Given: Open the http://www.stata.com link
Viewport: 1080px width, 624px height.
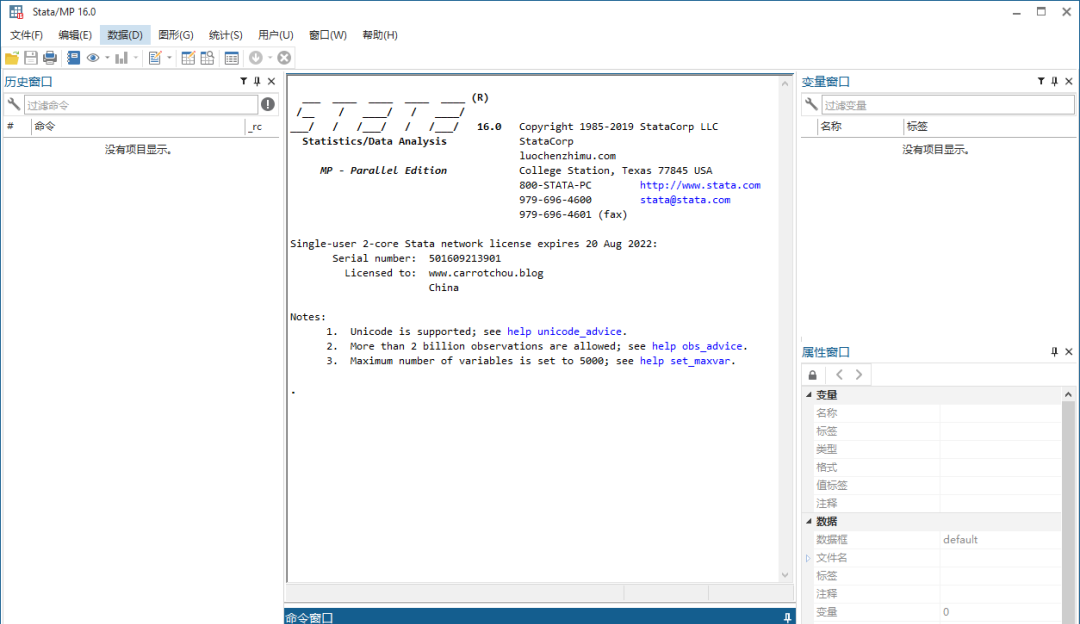Looking at the screenshot, I should pos(700,185).
